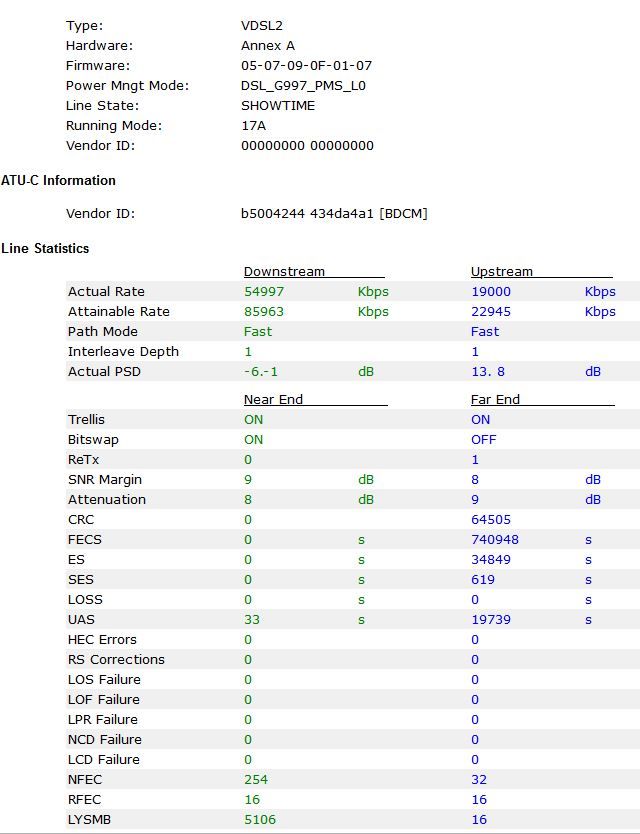Click the near end LYSMB value 5106
Image resolution: width=640 pixels, height=834 pixels.
click(260, 819)
